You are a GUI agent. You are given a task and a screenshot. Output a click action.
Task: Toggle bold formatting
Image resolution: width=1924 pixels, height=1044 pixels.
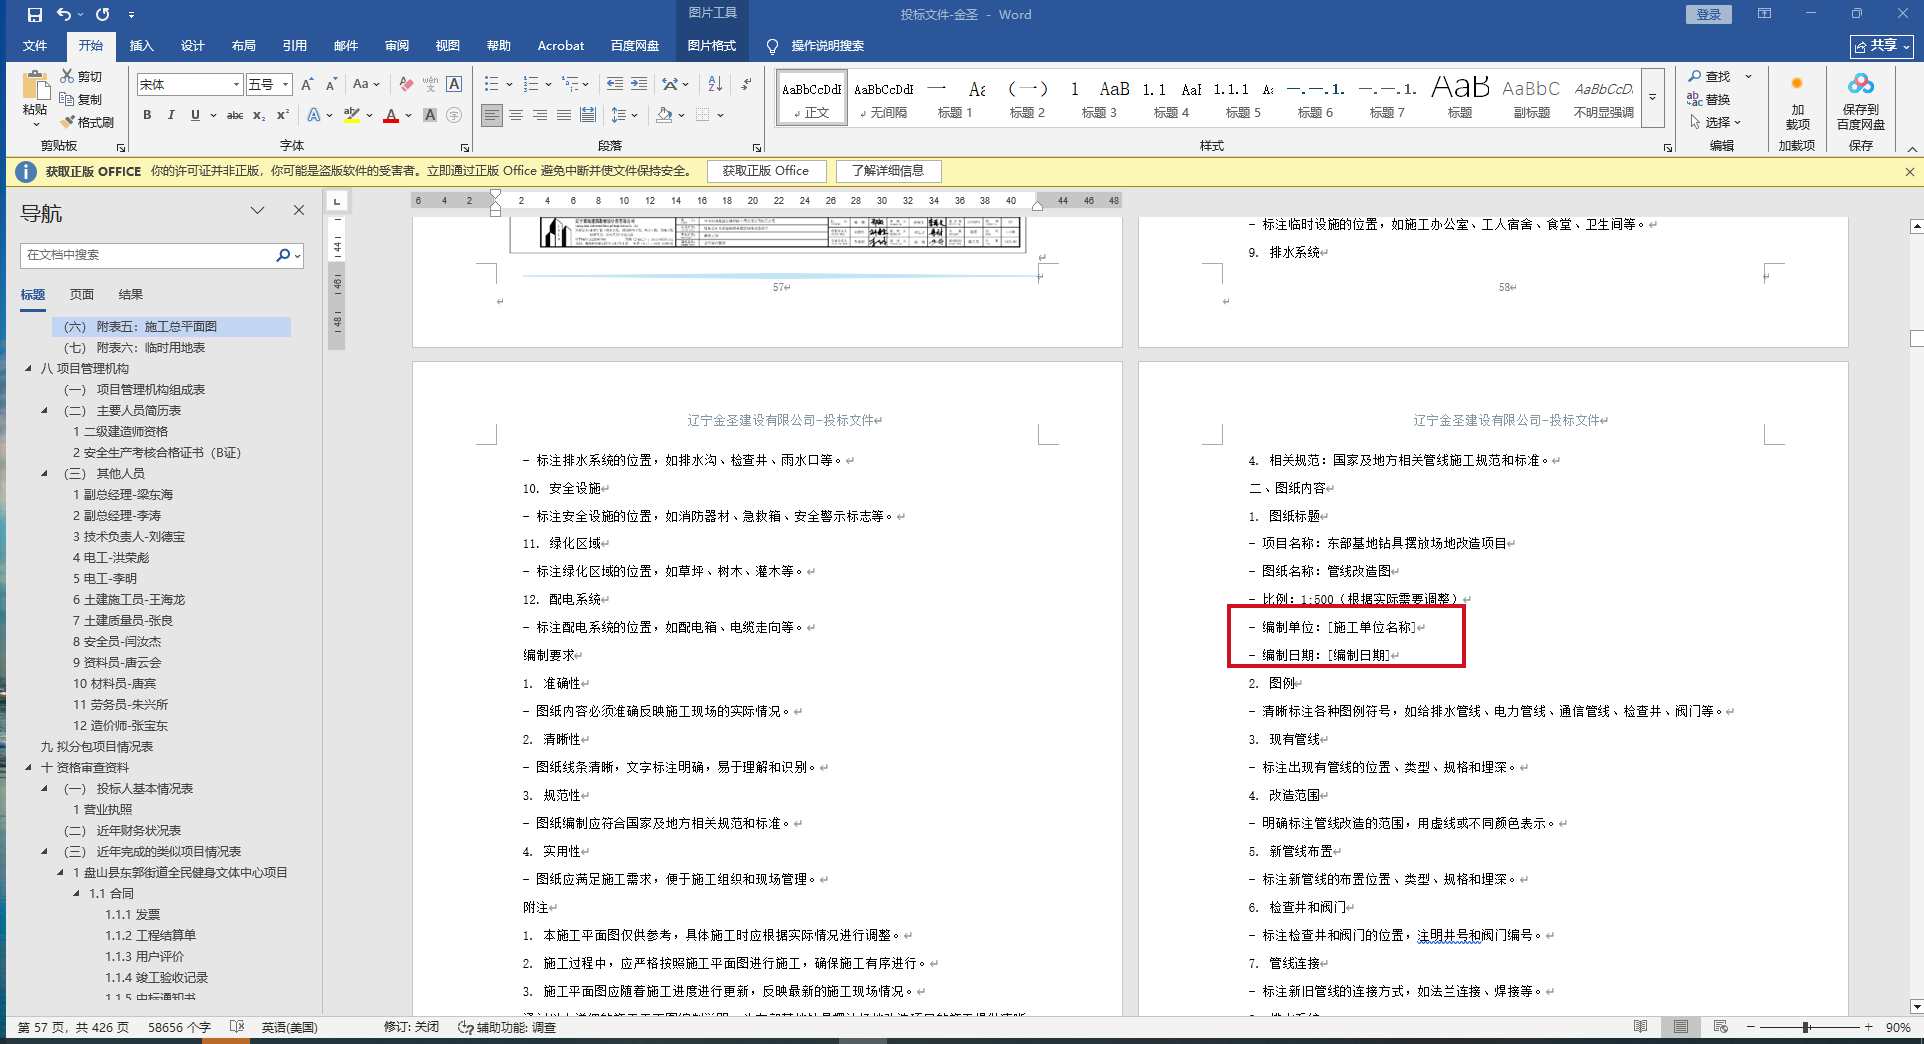click(x=147, y=115)
